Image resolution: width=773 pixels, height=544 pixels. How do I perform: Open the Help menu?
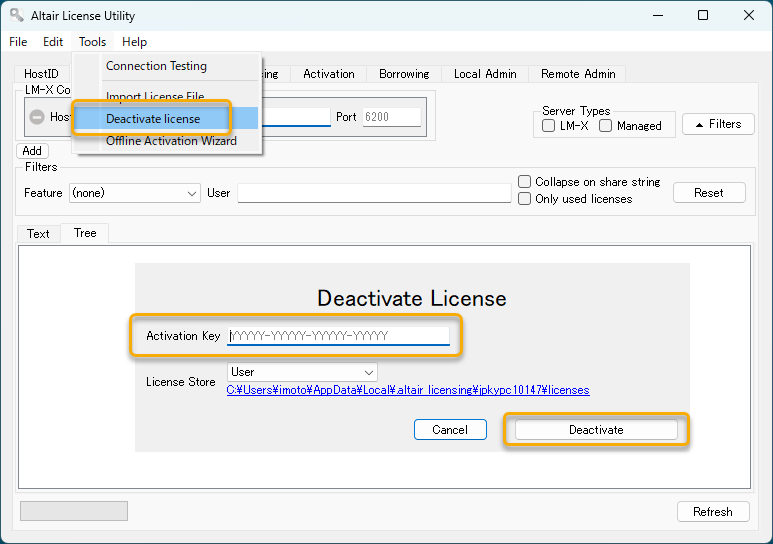135,42
